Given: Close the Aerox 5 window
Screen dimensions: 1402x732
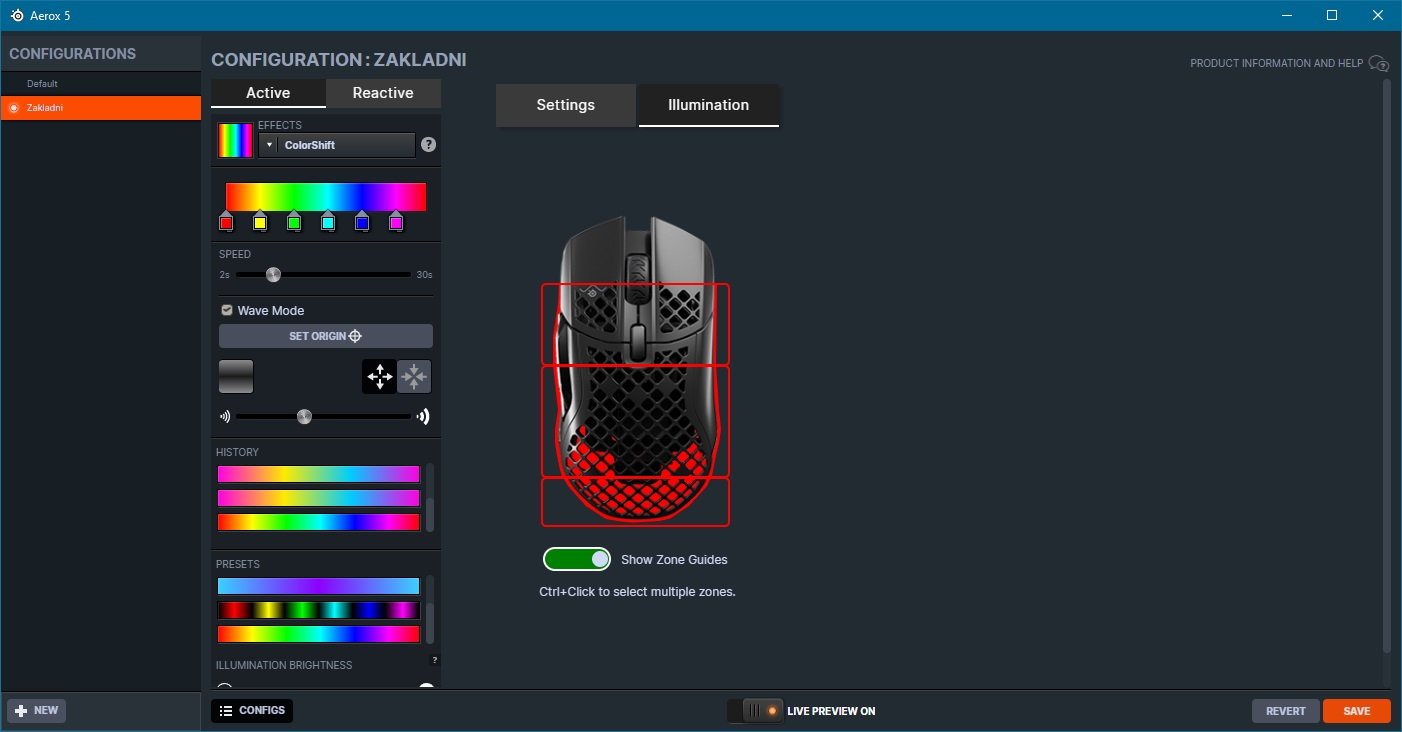Looking at the screenshot, I should point(1378,15).
